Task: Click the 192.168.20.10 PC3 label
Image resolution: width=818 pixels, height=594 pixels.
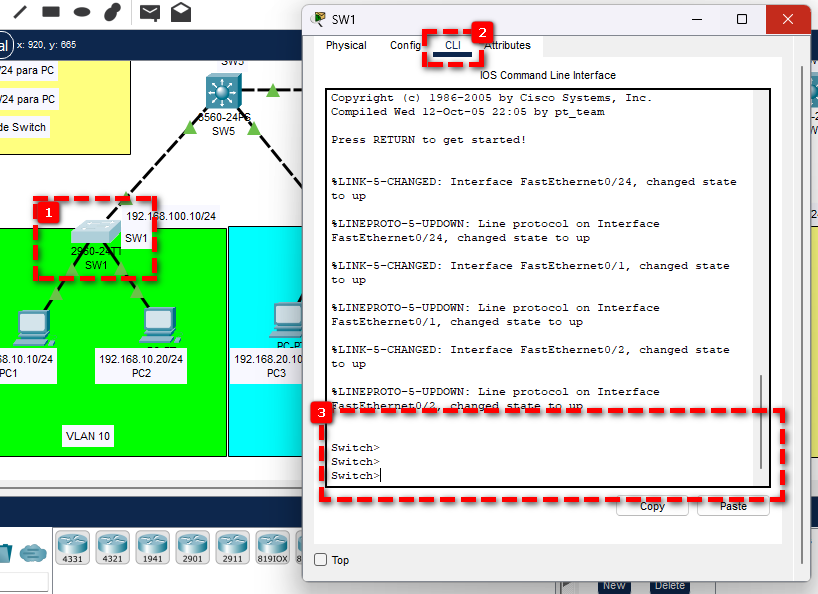Action: 267,366
